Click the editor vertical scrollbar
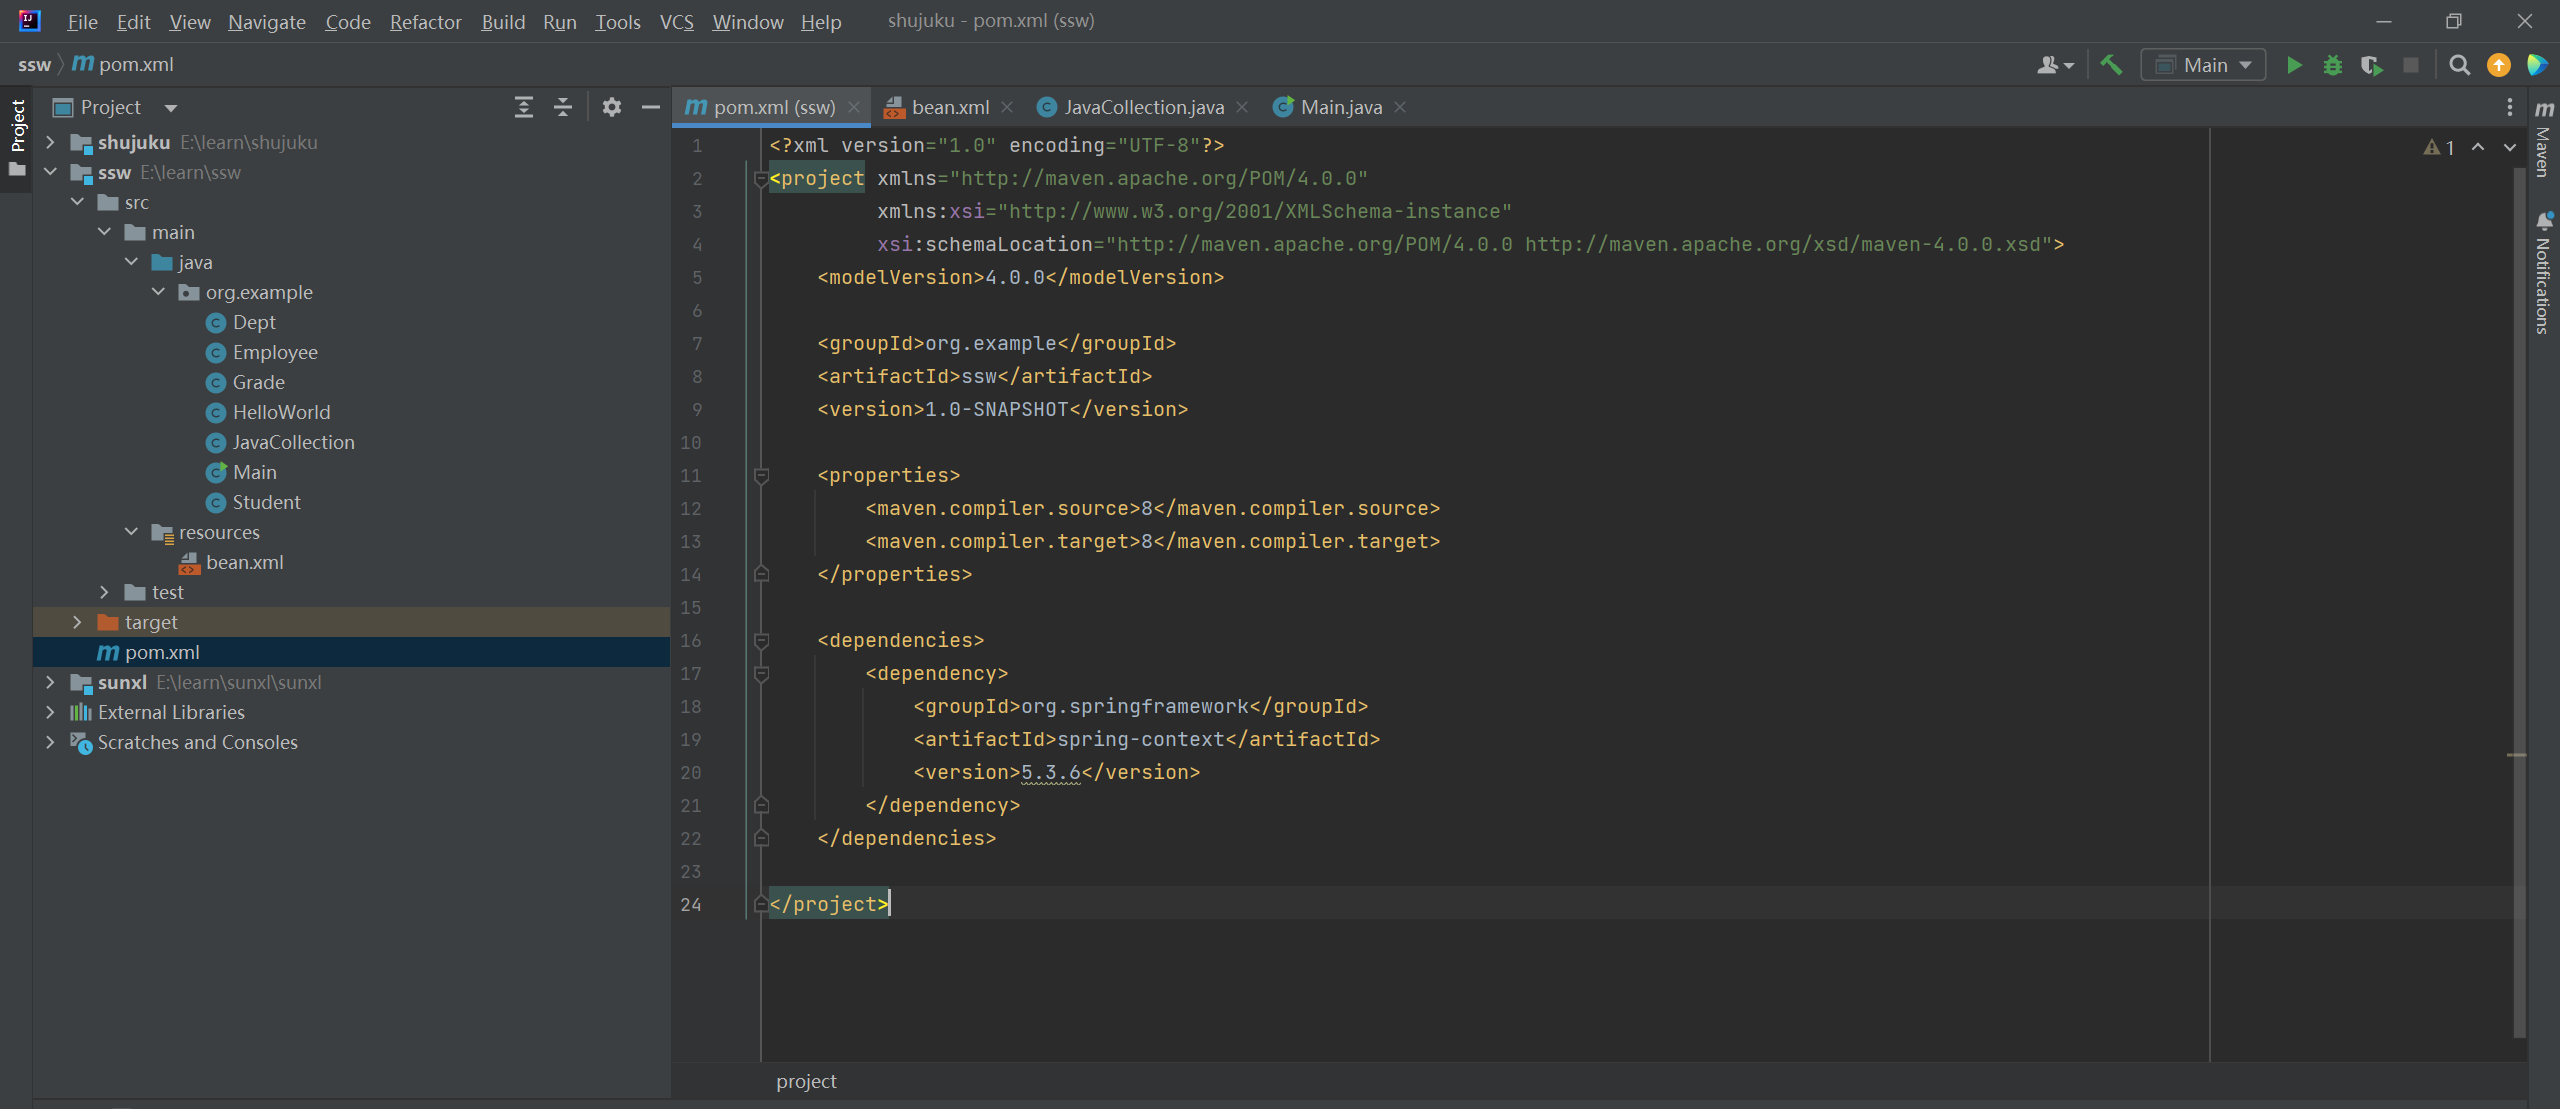The height and width of the screenshot is (1109, 2560). pyautogui.click(x=2518, y=600)
